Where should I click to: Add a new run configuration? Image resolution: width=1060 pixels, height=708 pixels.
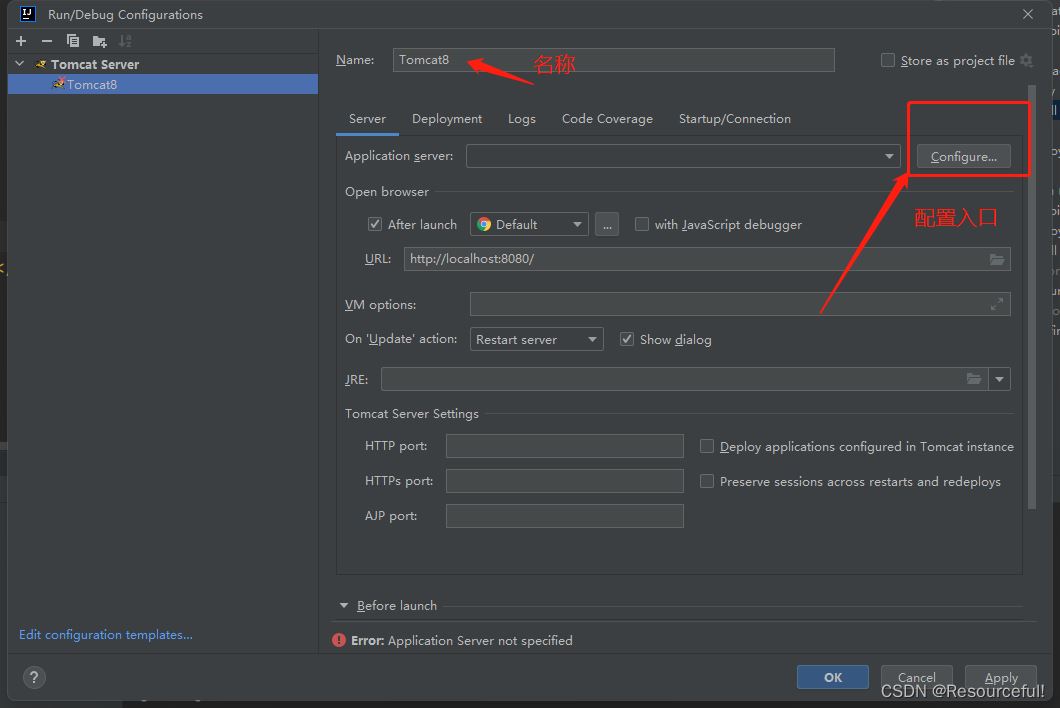(21, 41)
